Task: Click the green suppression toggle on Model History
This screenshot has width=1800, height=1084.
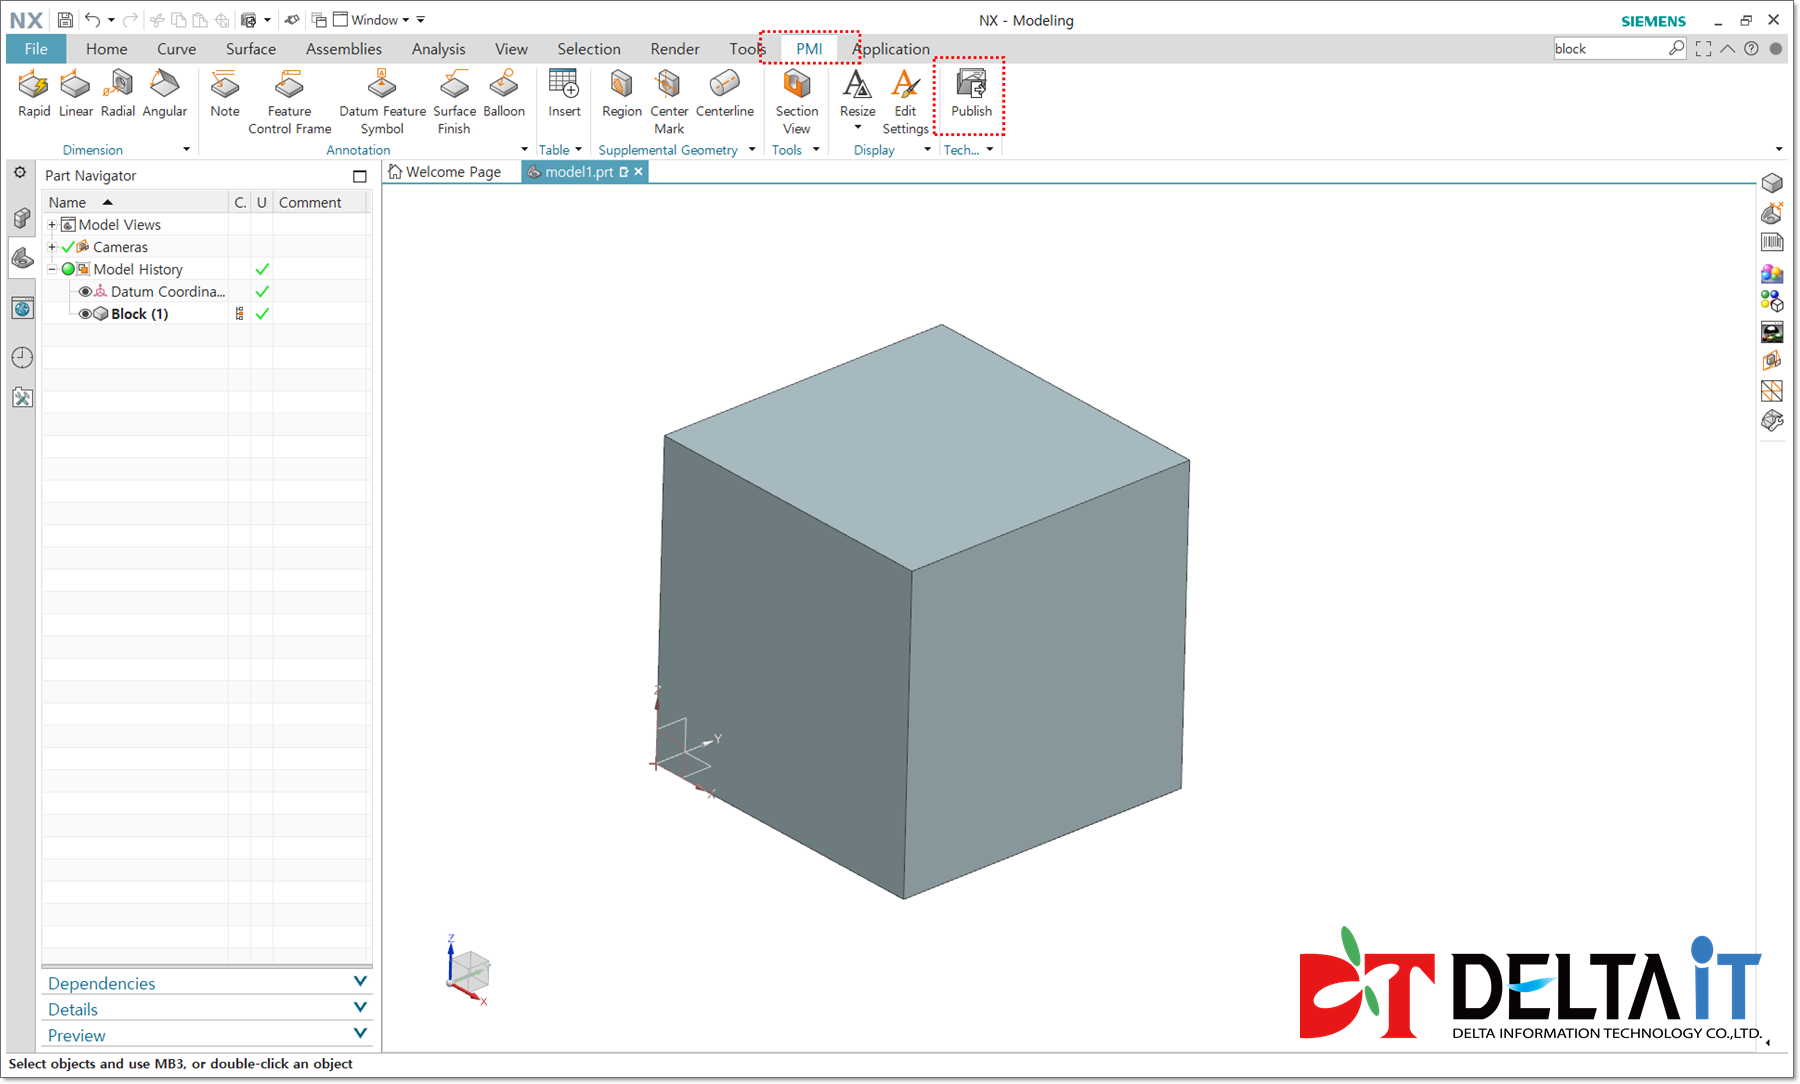Action: (x=67, y=269)
